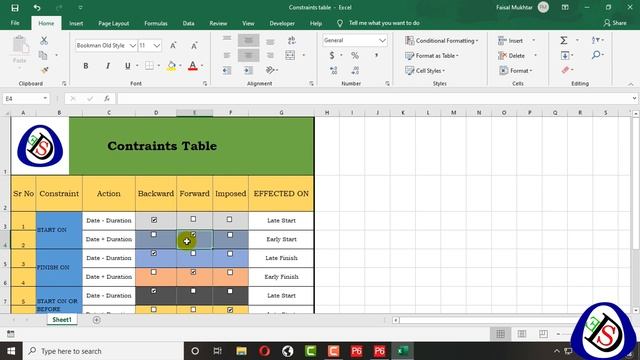Check Forward box in the Late Start row 3
This screenshot has width=640, height=360.
193,219
